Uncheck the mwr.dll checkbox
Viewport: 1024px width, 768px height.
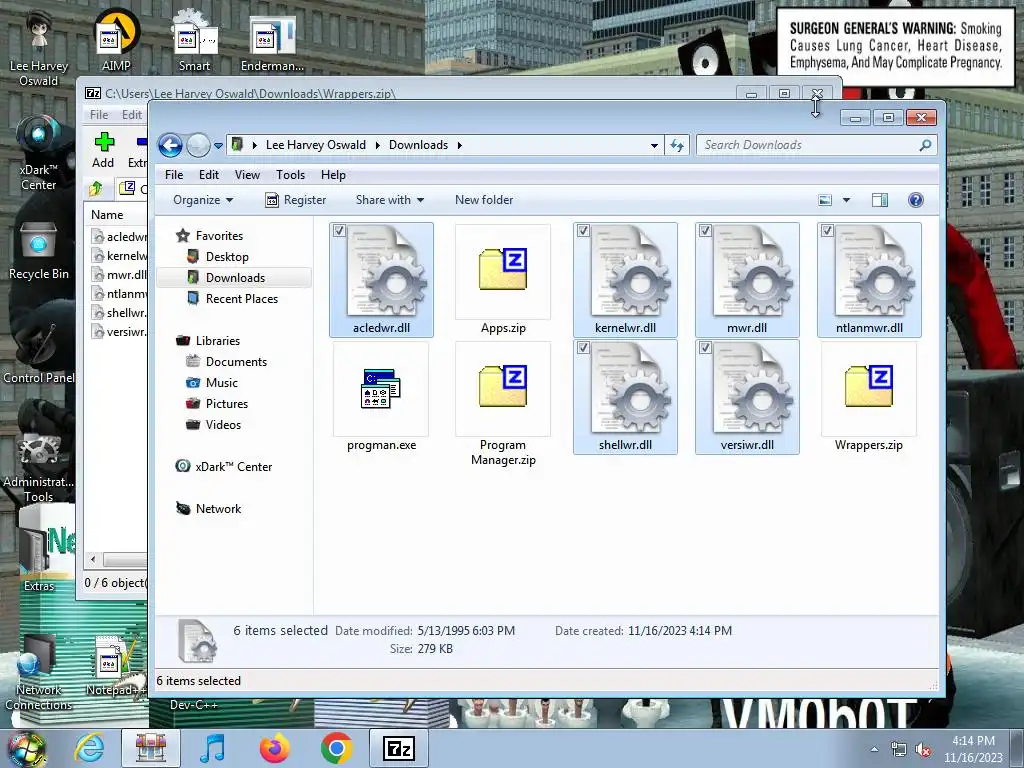705,231
